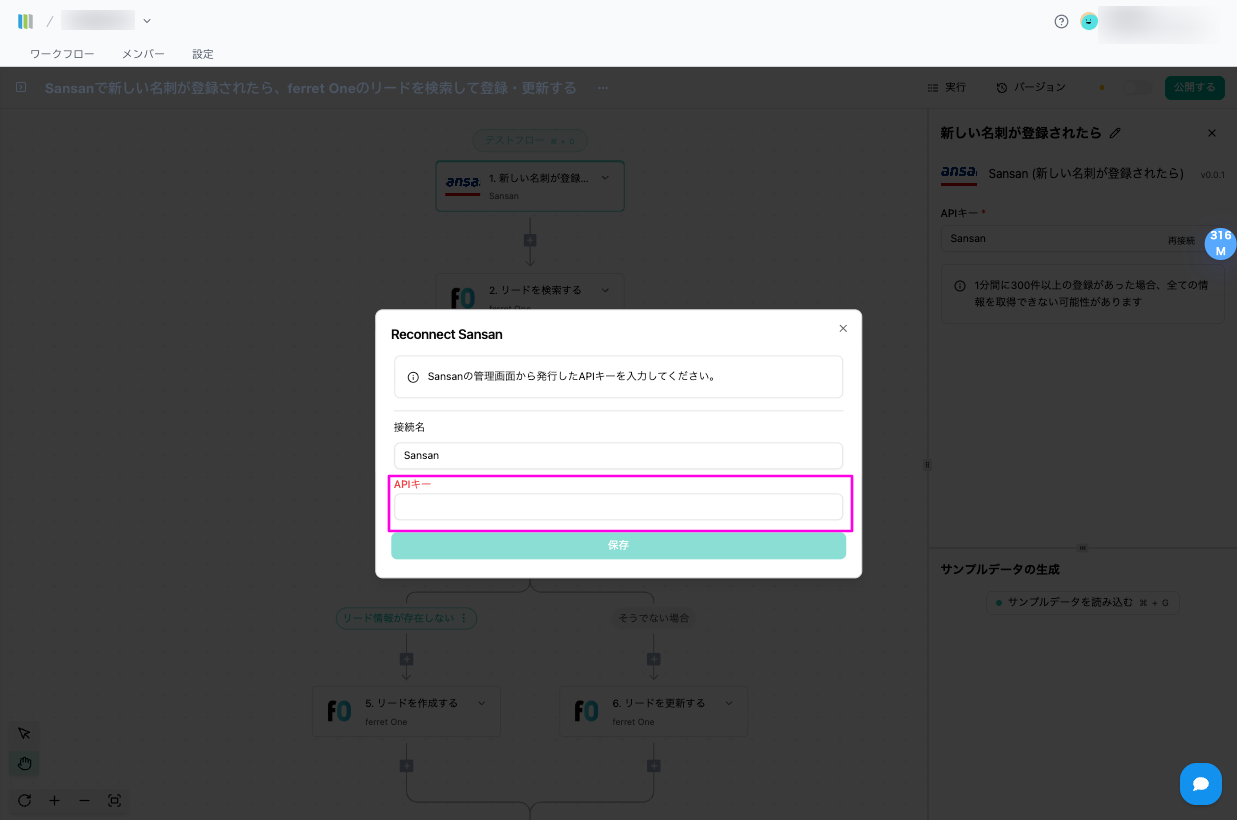Viewport: 1237px width, 820px height.
Task: Switch to the メンバー tab
Action: (143, 54)
